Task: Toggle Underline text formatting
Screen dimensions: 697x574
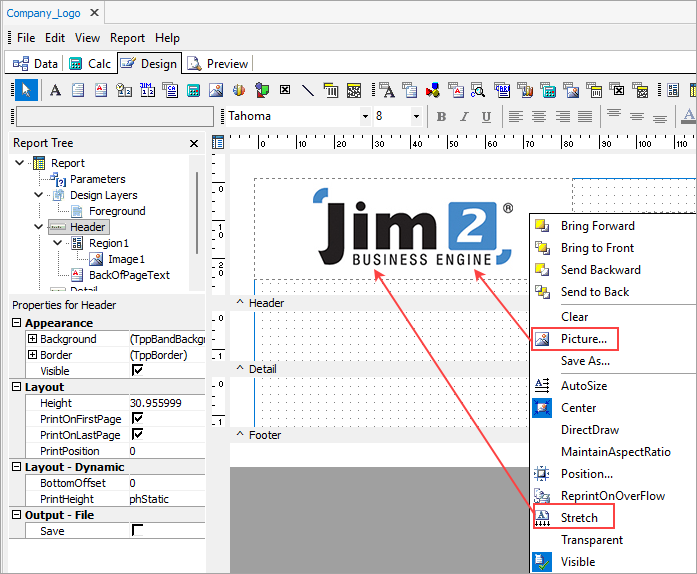Action: (x=487, y=116)
